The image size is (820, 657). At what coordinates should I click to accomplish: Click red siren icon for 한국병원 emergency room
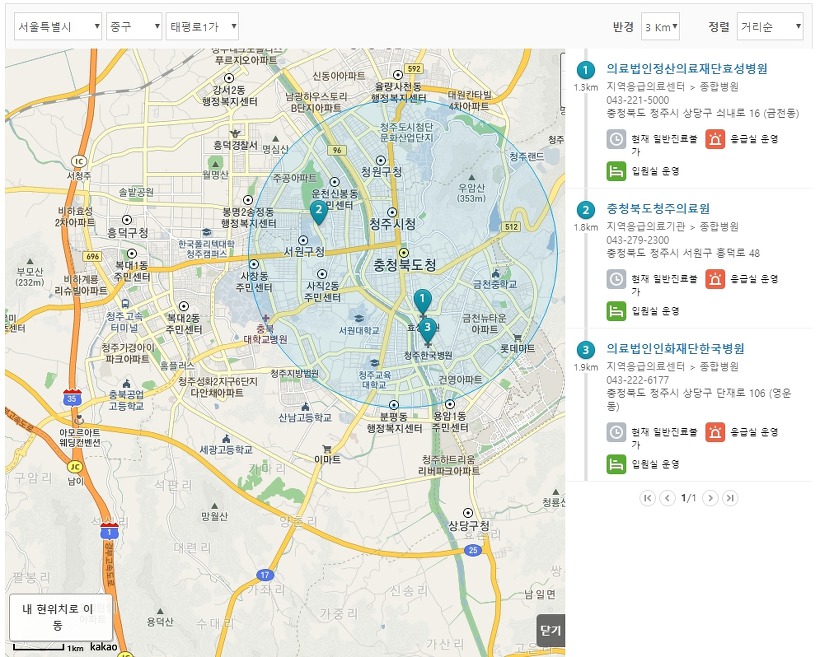pyautogui.click(x=715, y=432)
